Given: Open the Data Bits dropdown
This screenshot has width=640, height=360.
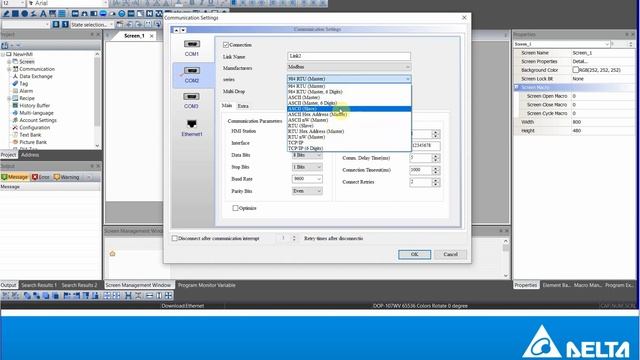Looking at the screenshot, I should point(307,155).
